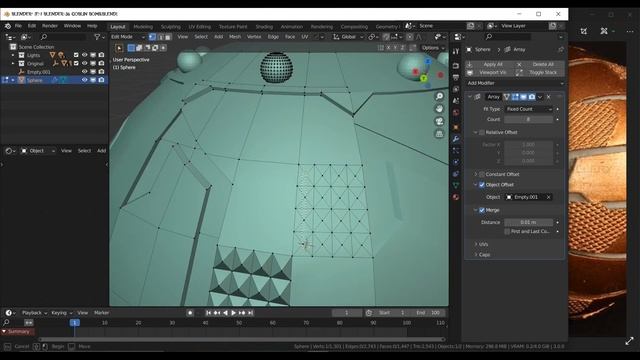Viewport: 640px width, 360px height.
Task: Toggle Lights collection exclude checkbox
Action: [76, 55]
